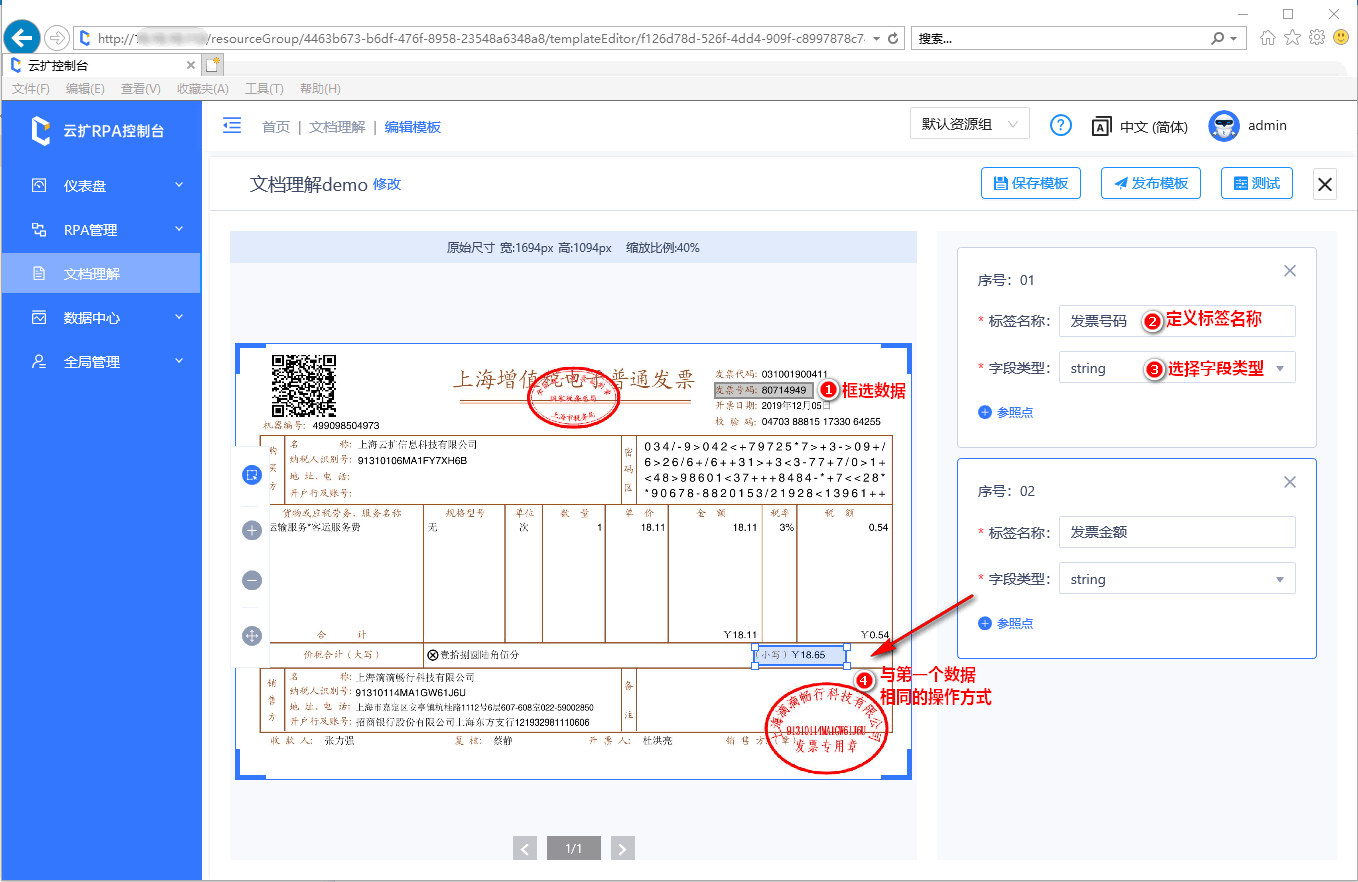Open the browser home icon
The width and height of the screenshot is (1358, 882).
click(x=1268, y=38)
